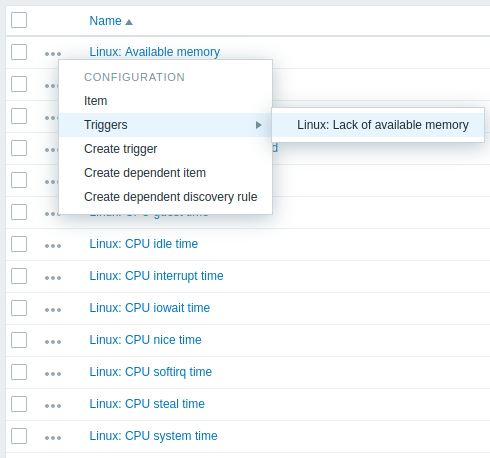Check the box for Linux: CPU system time
This screenshot has width=490, height=458.
(x=19, y=436)
